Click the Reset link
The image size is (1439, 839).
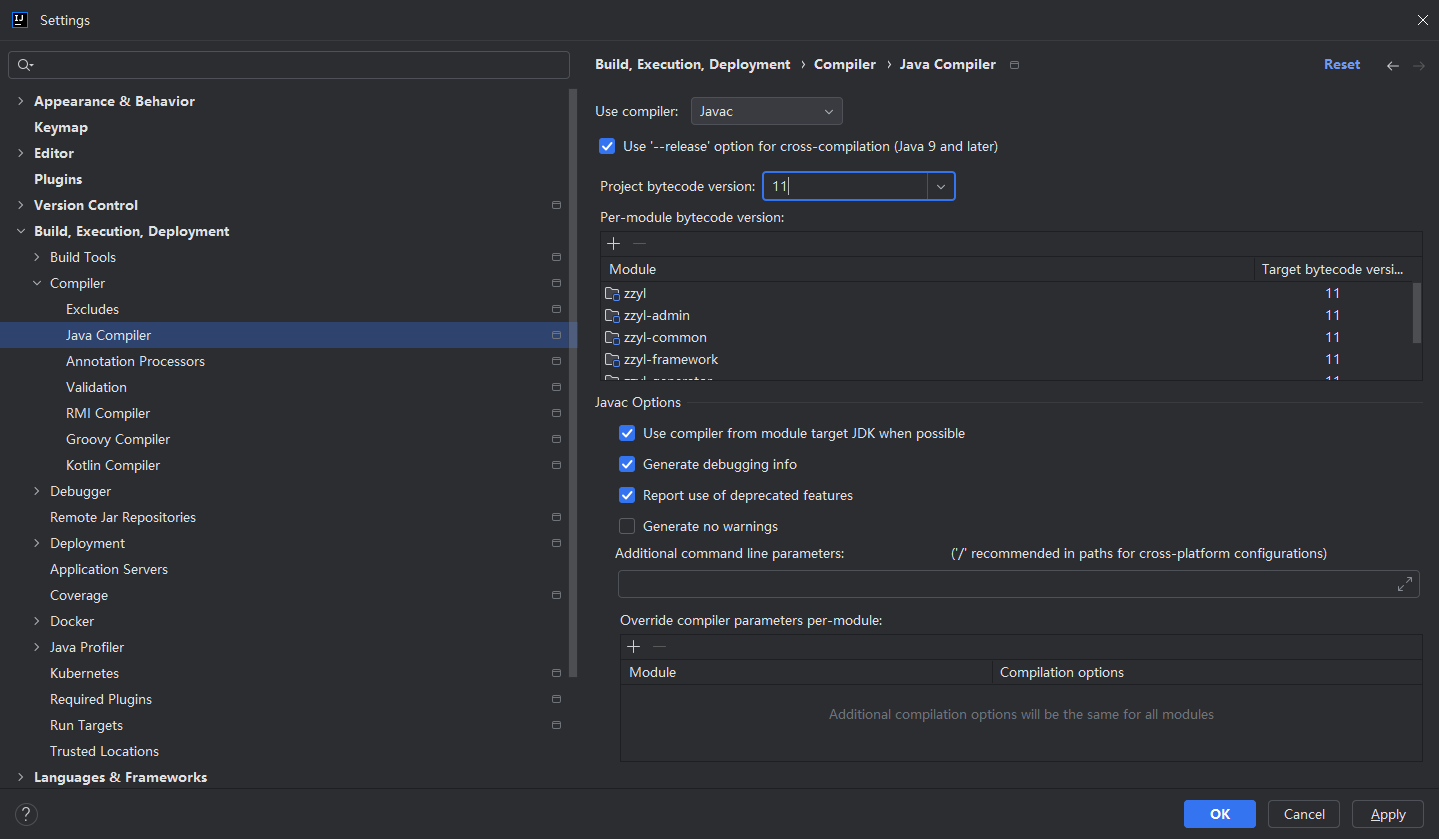point(1342,64)
